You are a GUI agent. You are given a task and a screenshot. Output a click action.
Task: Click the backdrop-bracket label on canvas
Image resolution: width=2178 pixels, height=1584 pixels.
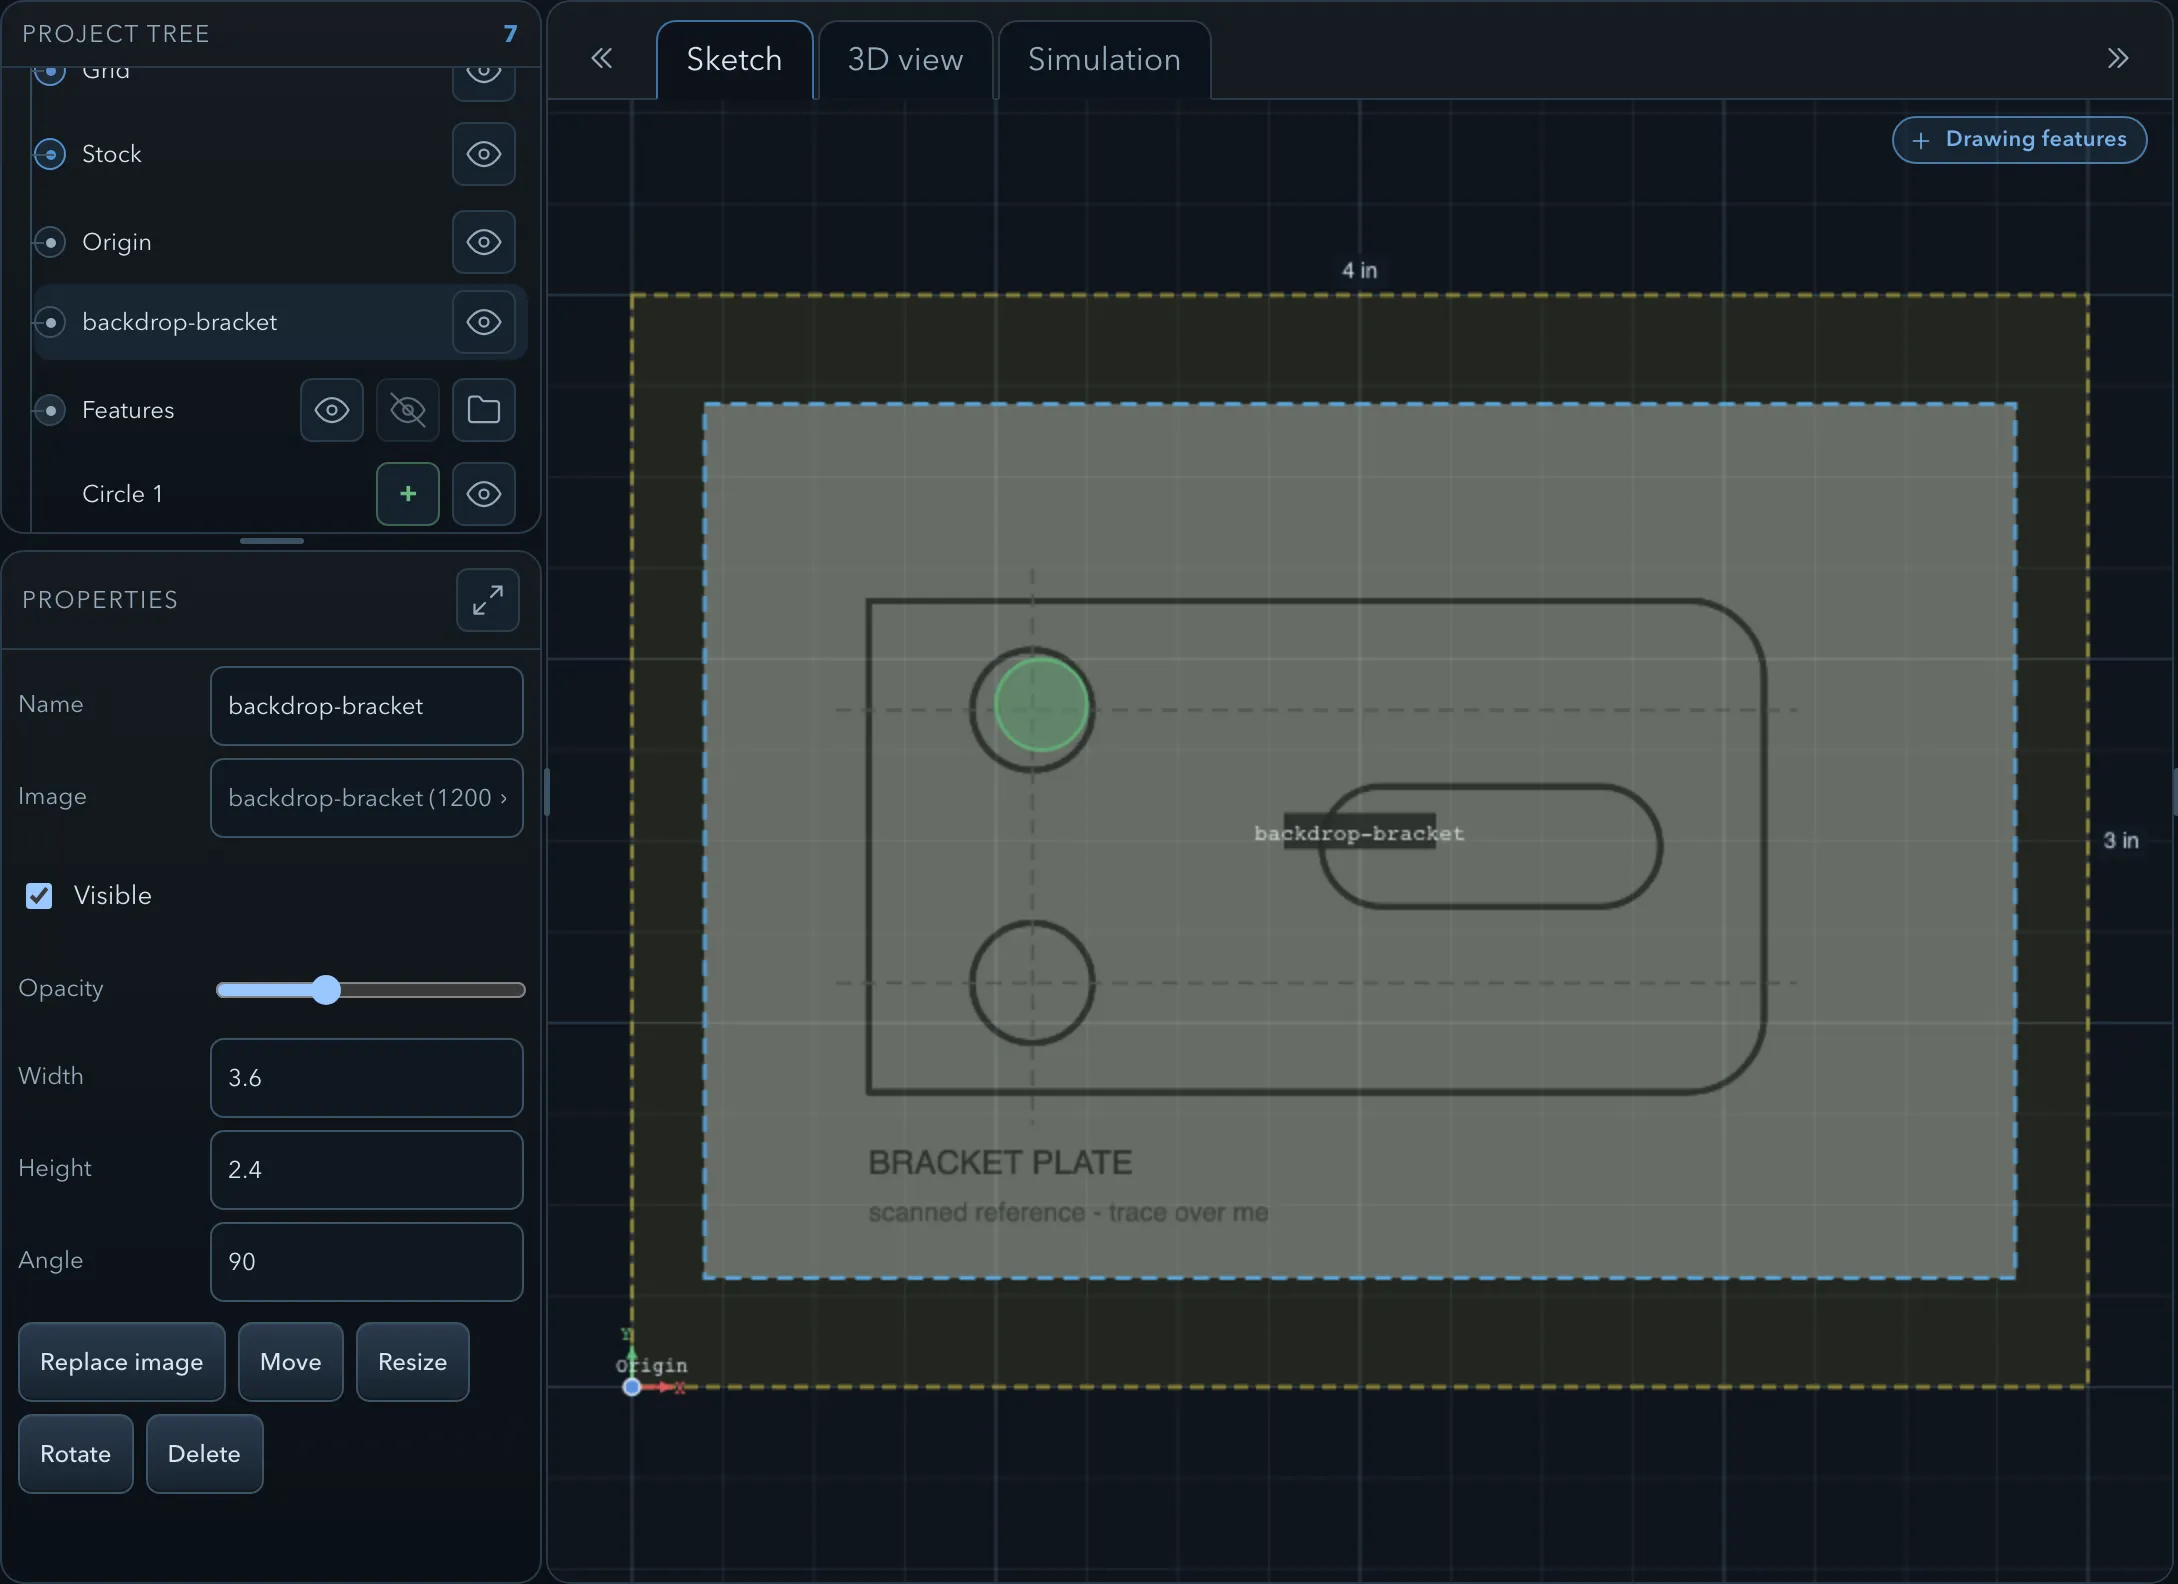click(1359, 833)
